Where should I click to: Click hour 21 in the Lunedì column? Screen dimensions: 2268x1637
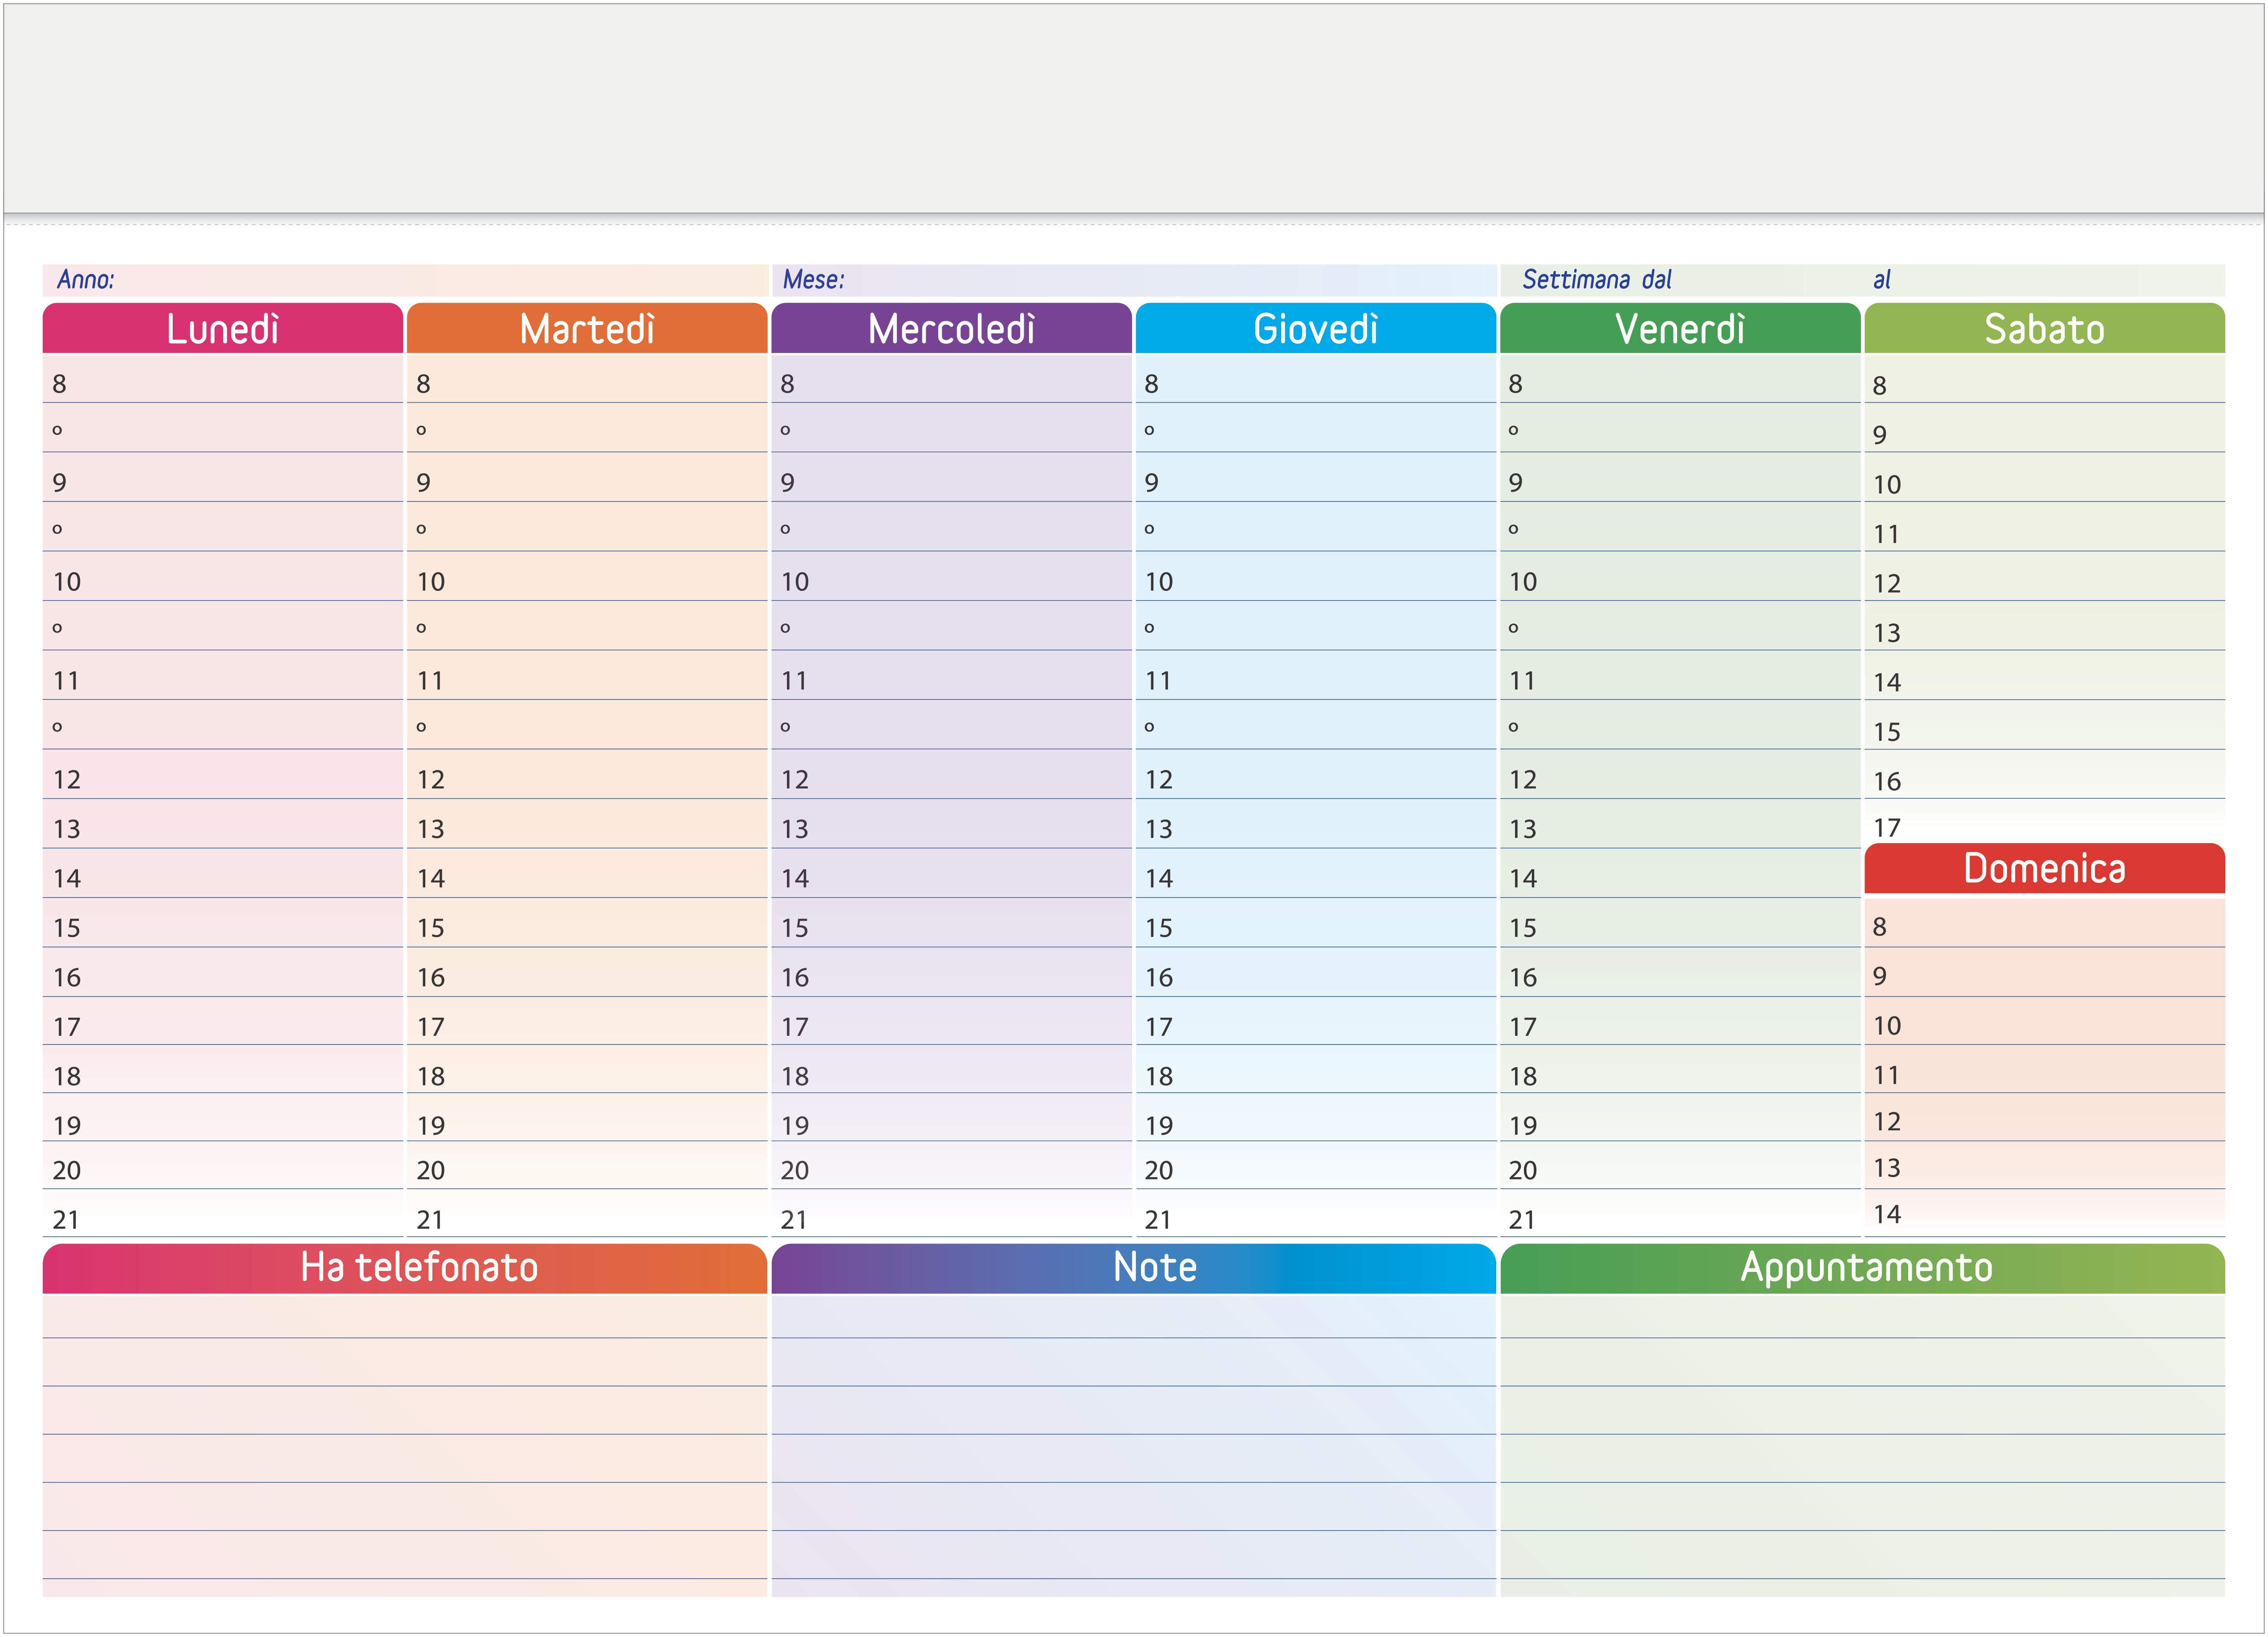point(222,1214)
